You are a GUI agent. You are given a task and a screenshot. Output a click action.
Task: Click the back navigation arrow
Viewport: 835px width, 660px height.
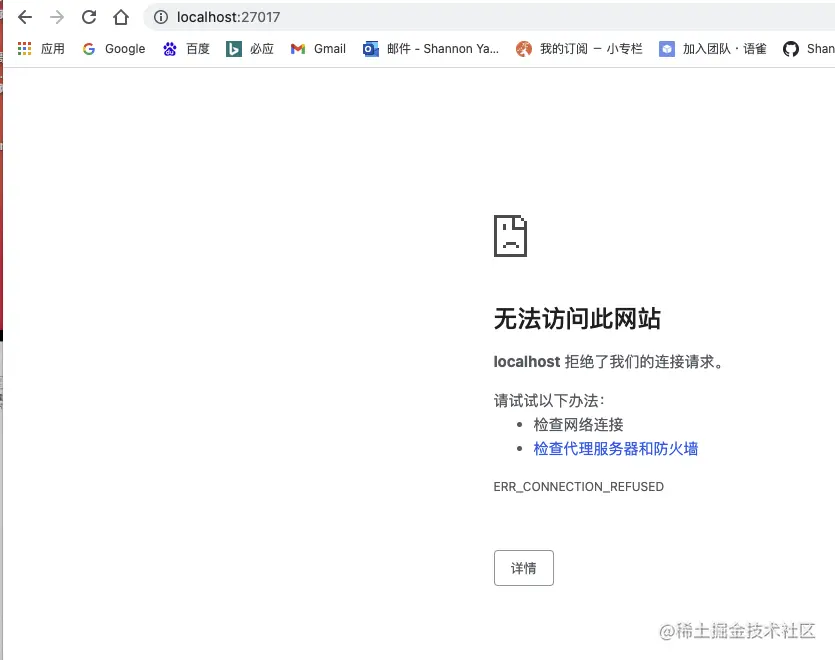point(25,16)
